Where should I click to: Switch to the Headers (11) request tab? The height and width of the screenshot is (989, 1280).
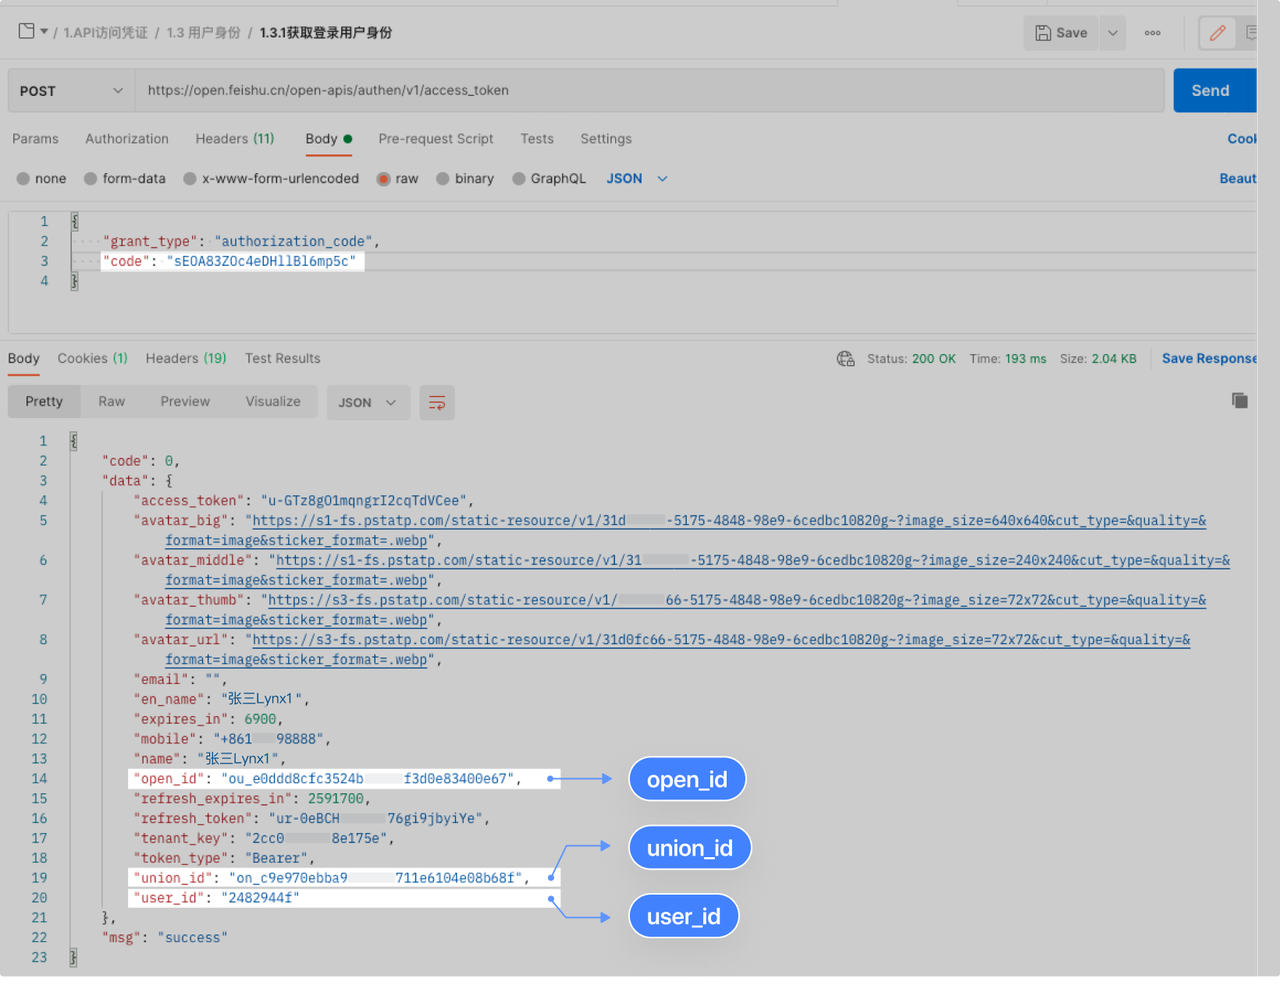click(234, 139)
